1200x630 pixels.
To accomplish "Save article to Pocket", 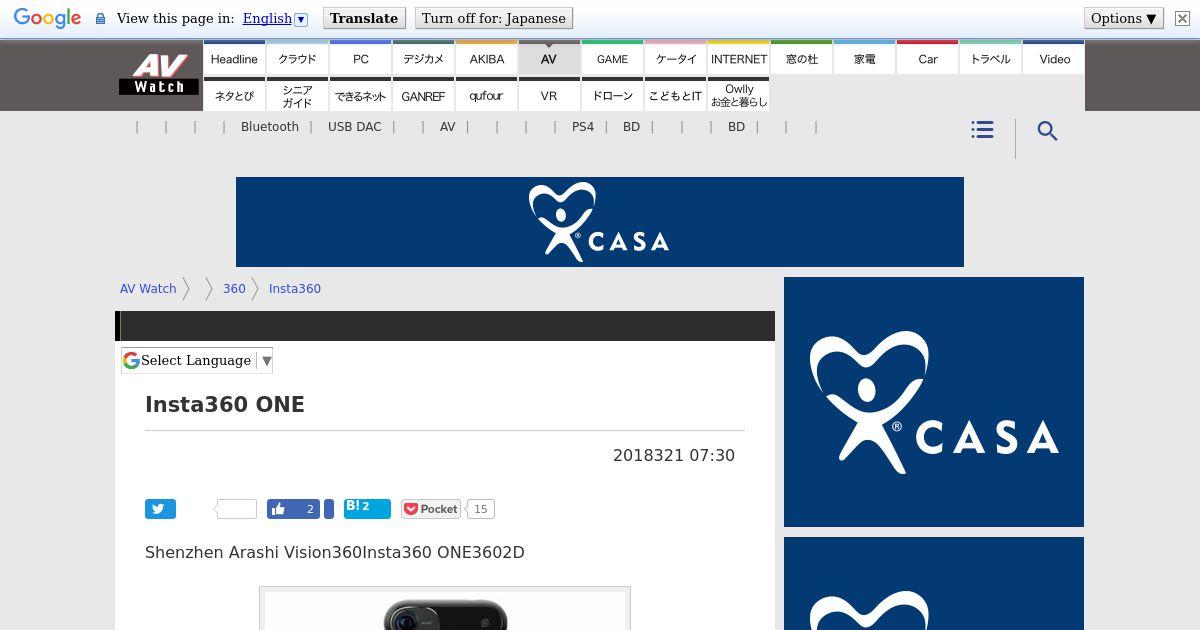I will 431,509.
